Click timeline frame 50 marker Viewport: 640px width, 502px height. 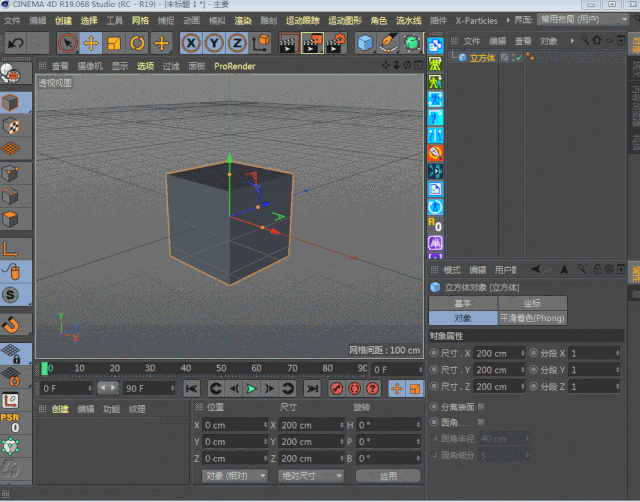(221, 368)
